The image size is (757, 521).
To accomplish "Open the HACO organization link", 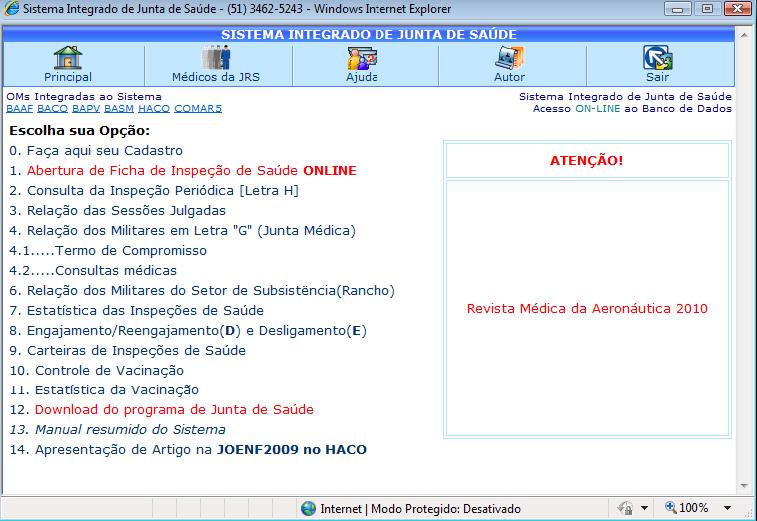I will tap(153, 108).
